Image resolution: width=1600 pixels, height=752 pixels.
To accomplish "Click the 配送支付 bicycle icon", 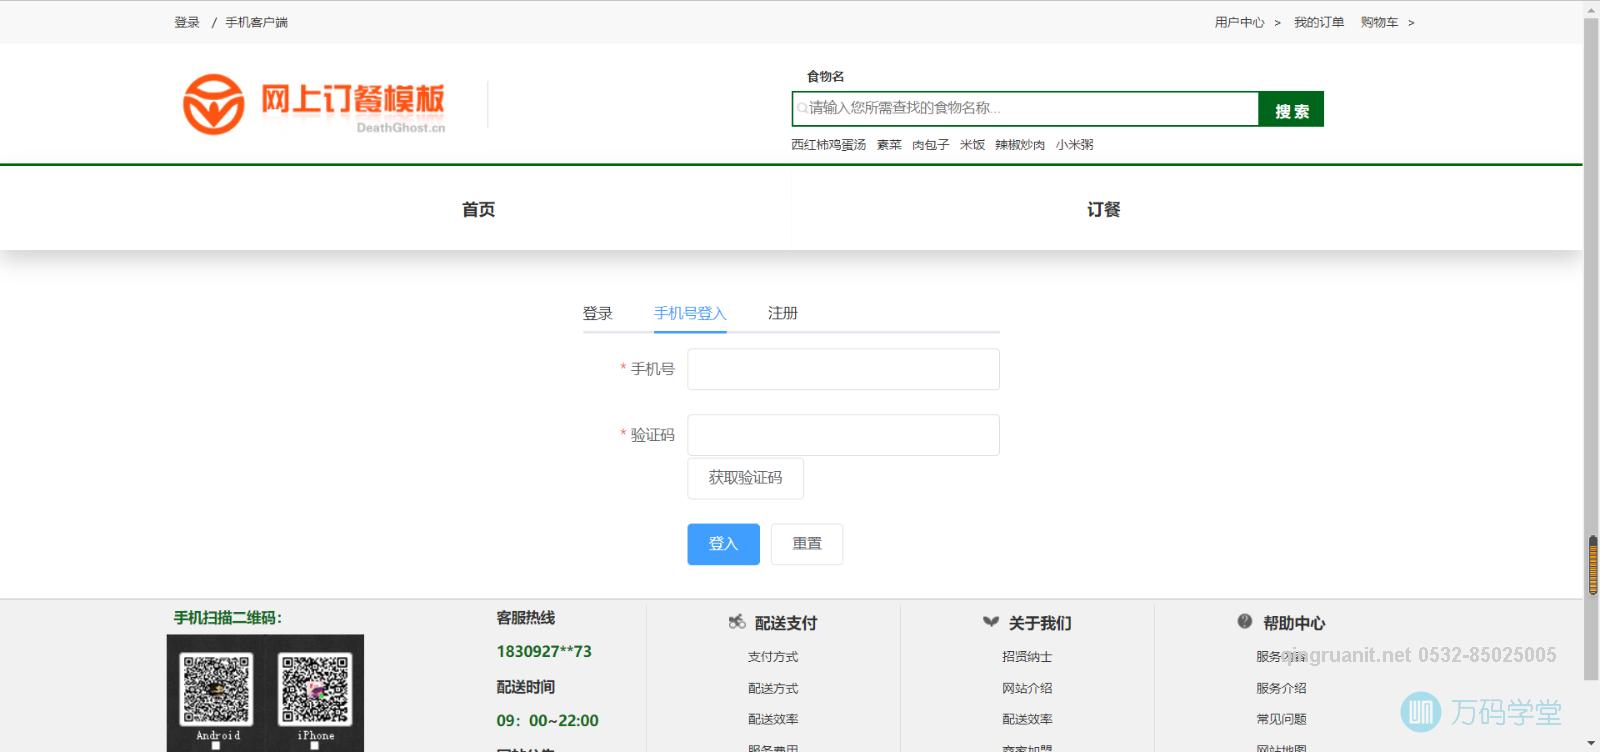I will 737,622.
